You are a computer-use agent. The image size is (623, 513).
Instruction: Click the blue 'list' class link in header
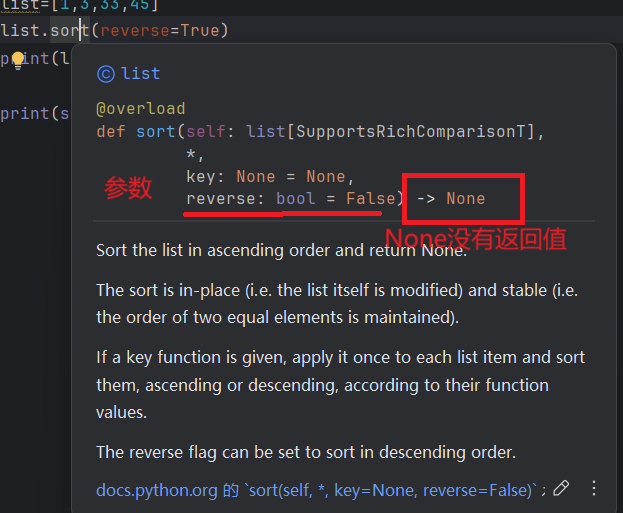click(140, 73)
